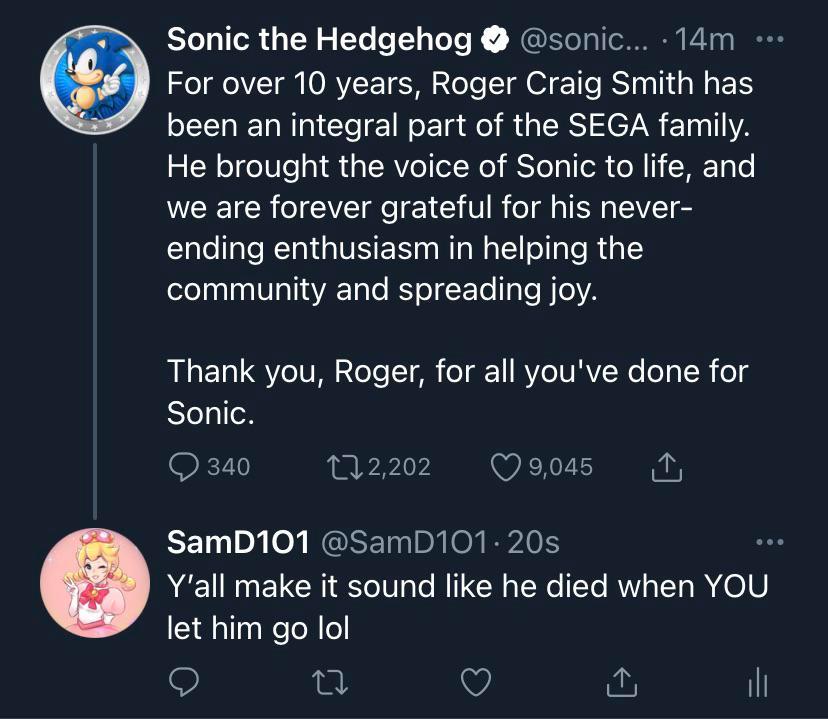Screen dimensions: 828x719
Task: Click the reply icon under SamD1O1's tweet
Action: [185, 682]
